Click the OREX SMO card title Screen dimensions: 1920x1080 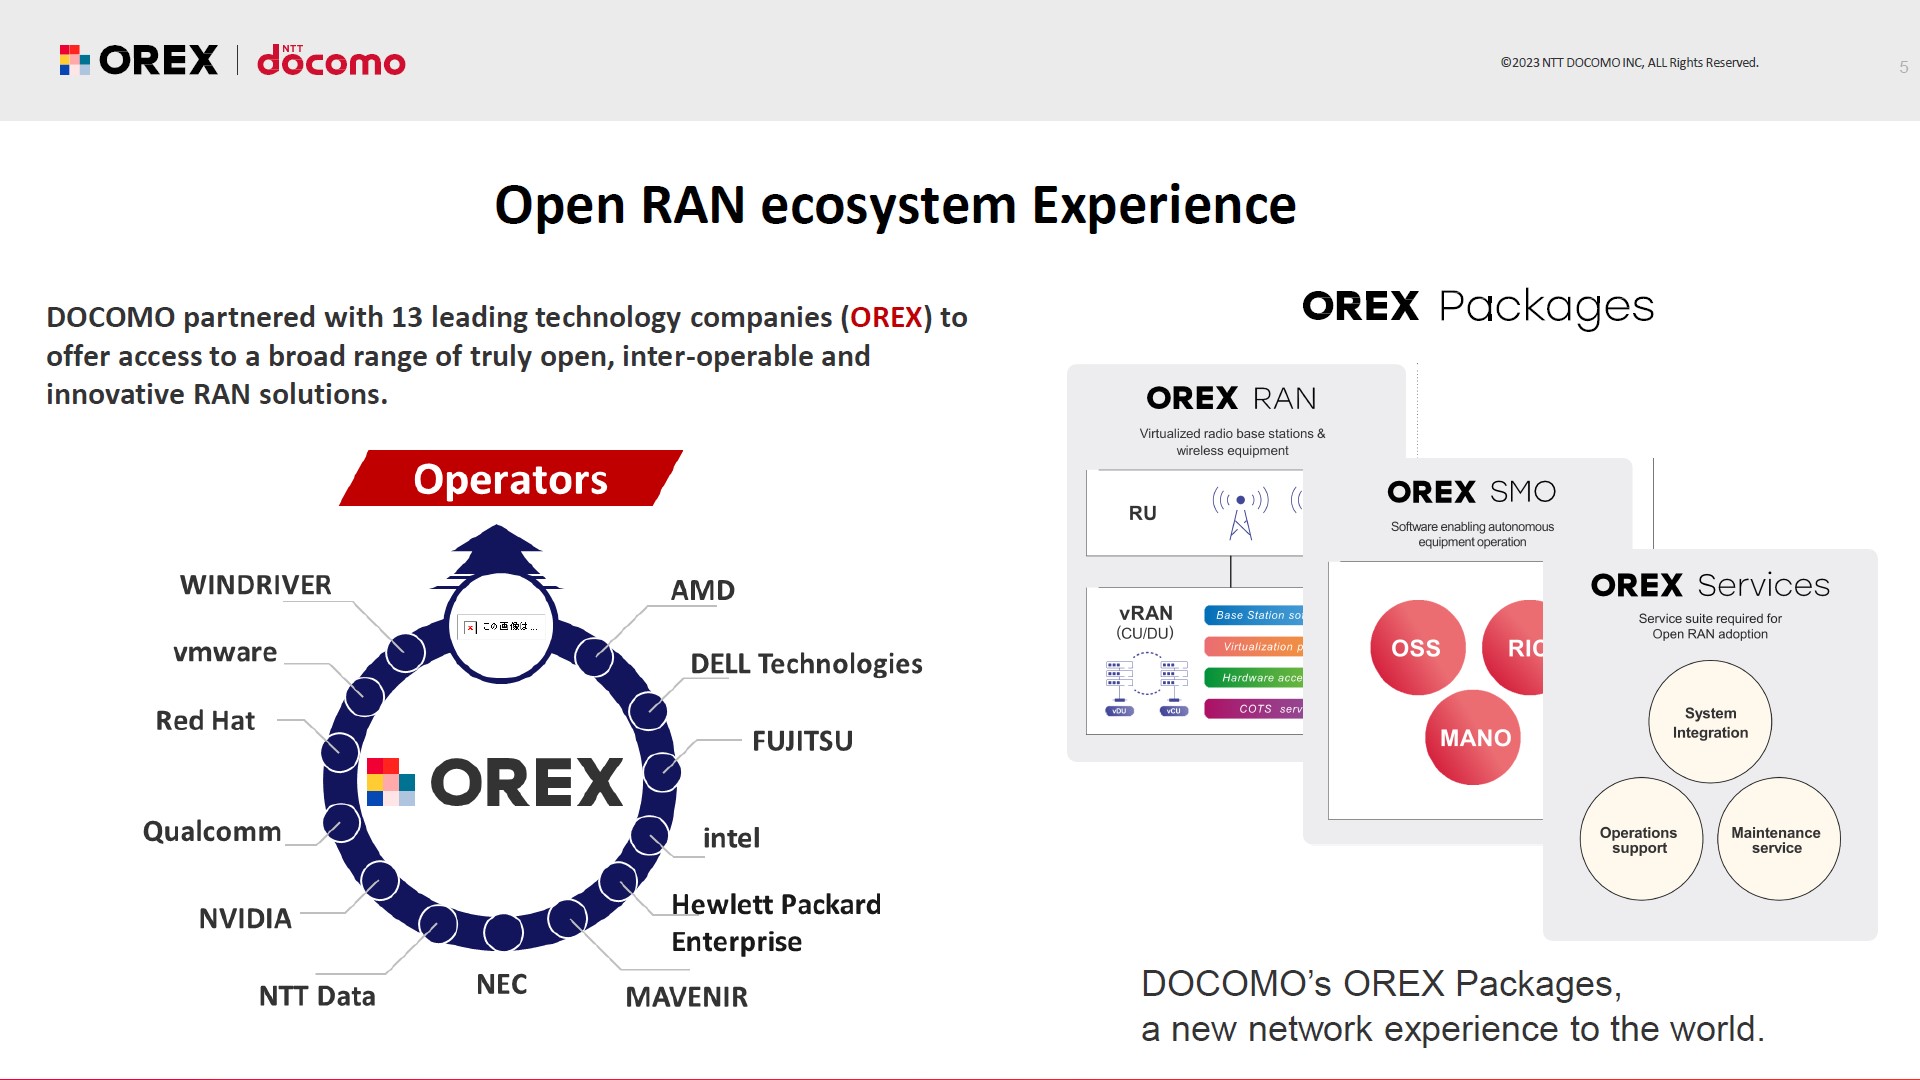[1471, 492]
